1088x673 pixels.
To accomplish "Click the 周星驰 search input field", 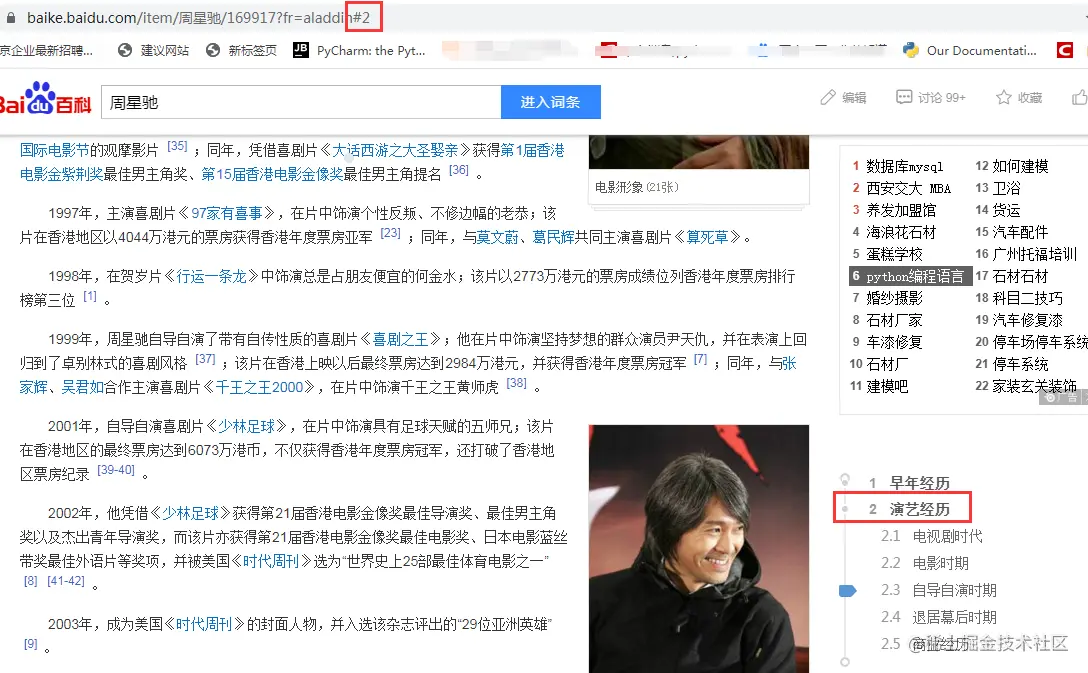I will [x=301, y=102].
